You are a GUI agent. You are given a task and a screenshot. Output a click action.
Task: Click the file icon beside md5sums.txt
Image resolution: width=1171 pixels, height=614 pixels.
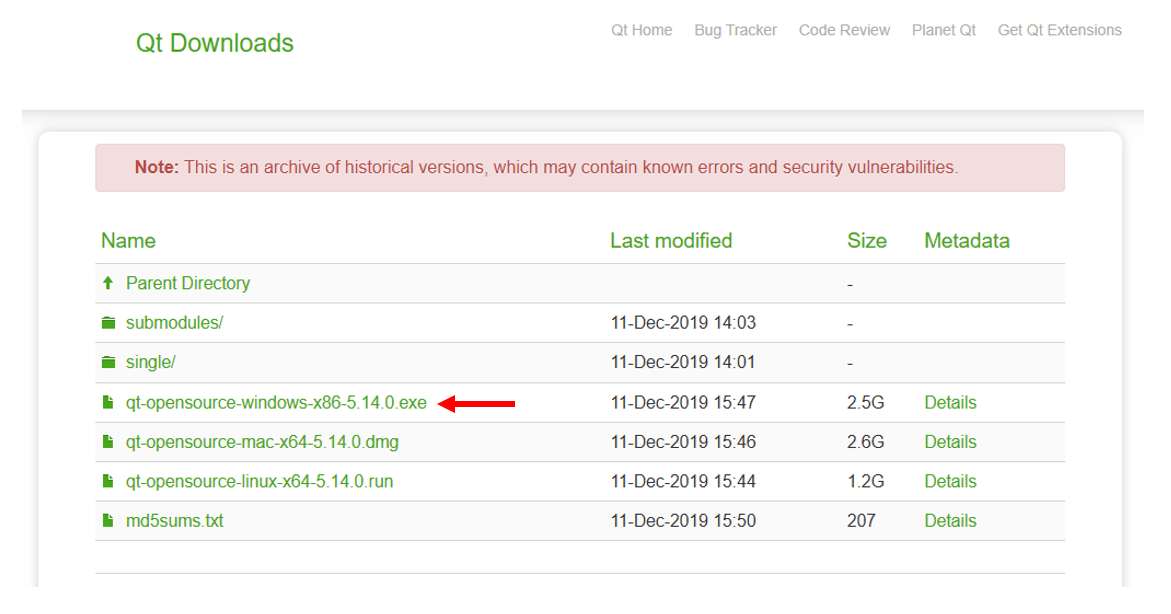click(108, 521)
